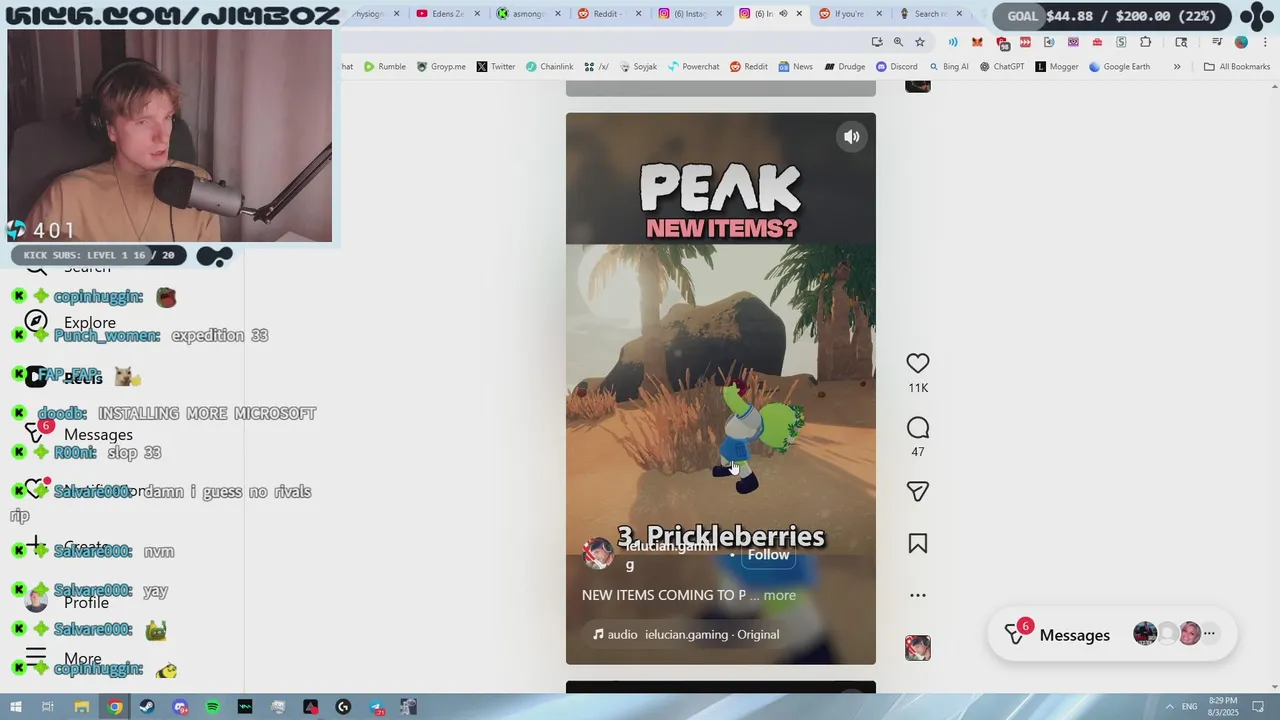
Task: Open the Chrome media control icon
Action: click(1217, 42)
